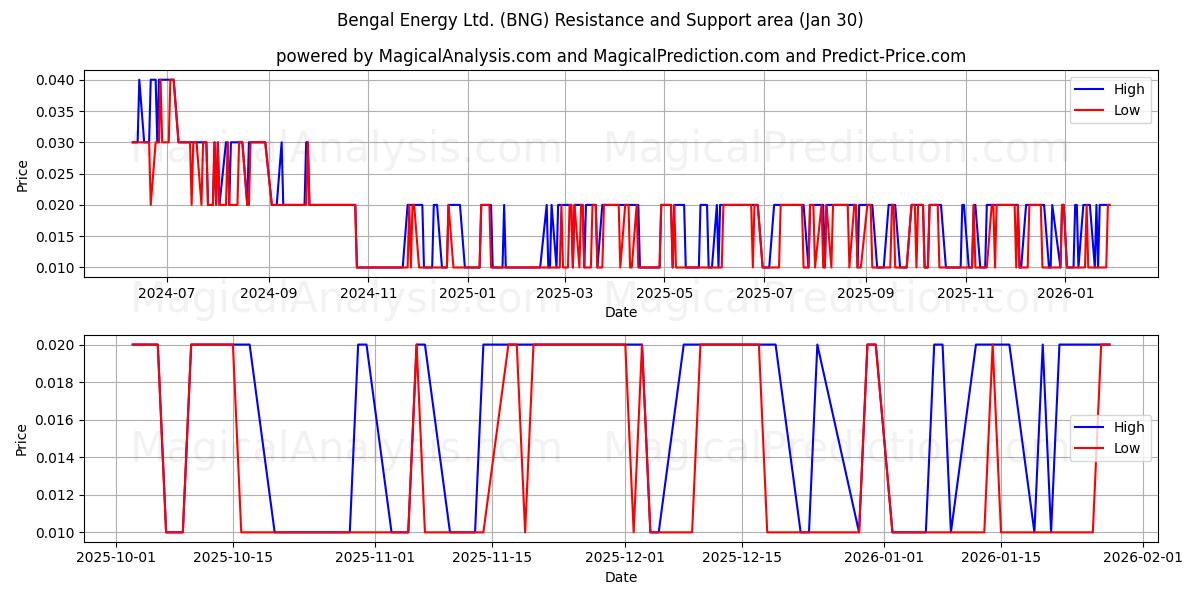Viewport: 1200px width, 600px height.
Task: Click the '2025-10-01' x-axis label in bottom chart
Action: [116, 558]
